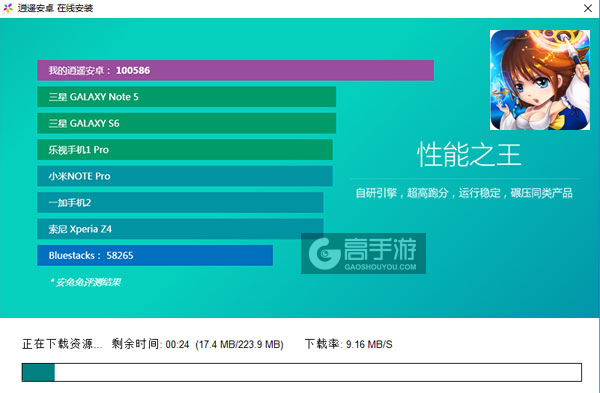Screen dimensions: 600x393
Task: Close the online installer window
Action: click(588, 8)
